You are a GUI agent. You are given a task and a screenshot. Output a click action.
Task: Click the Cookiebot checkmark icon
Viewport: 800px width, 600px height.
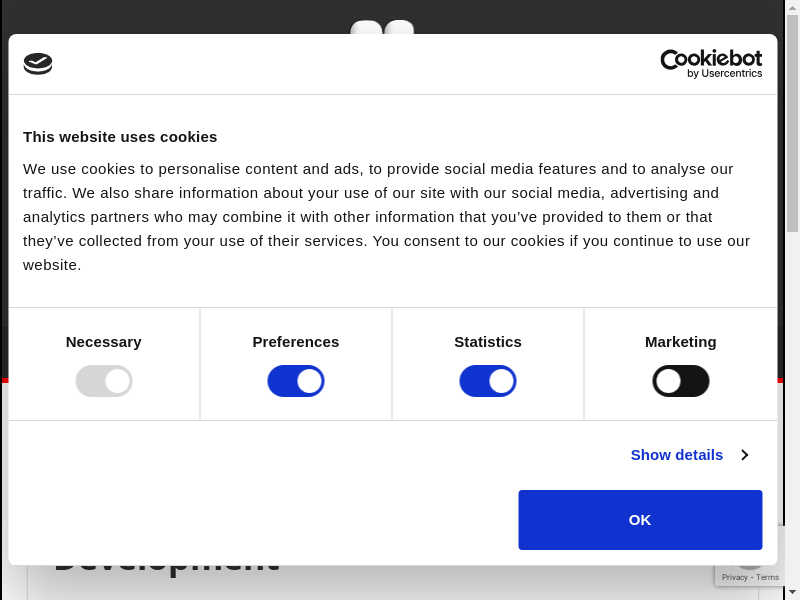(x=38, y=64)
